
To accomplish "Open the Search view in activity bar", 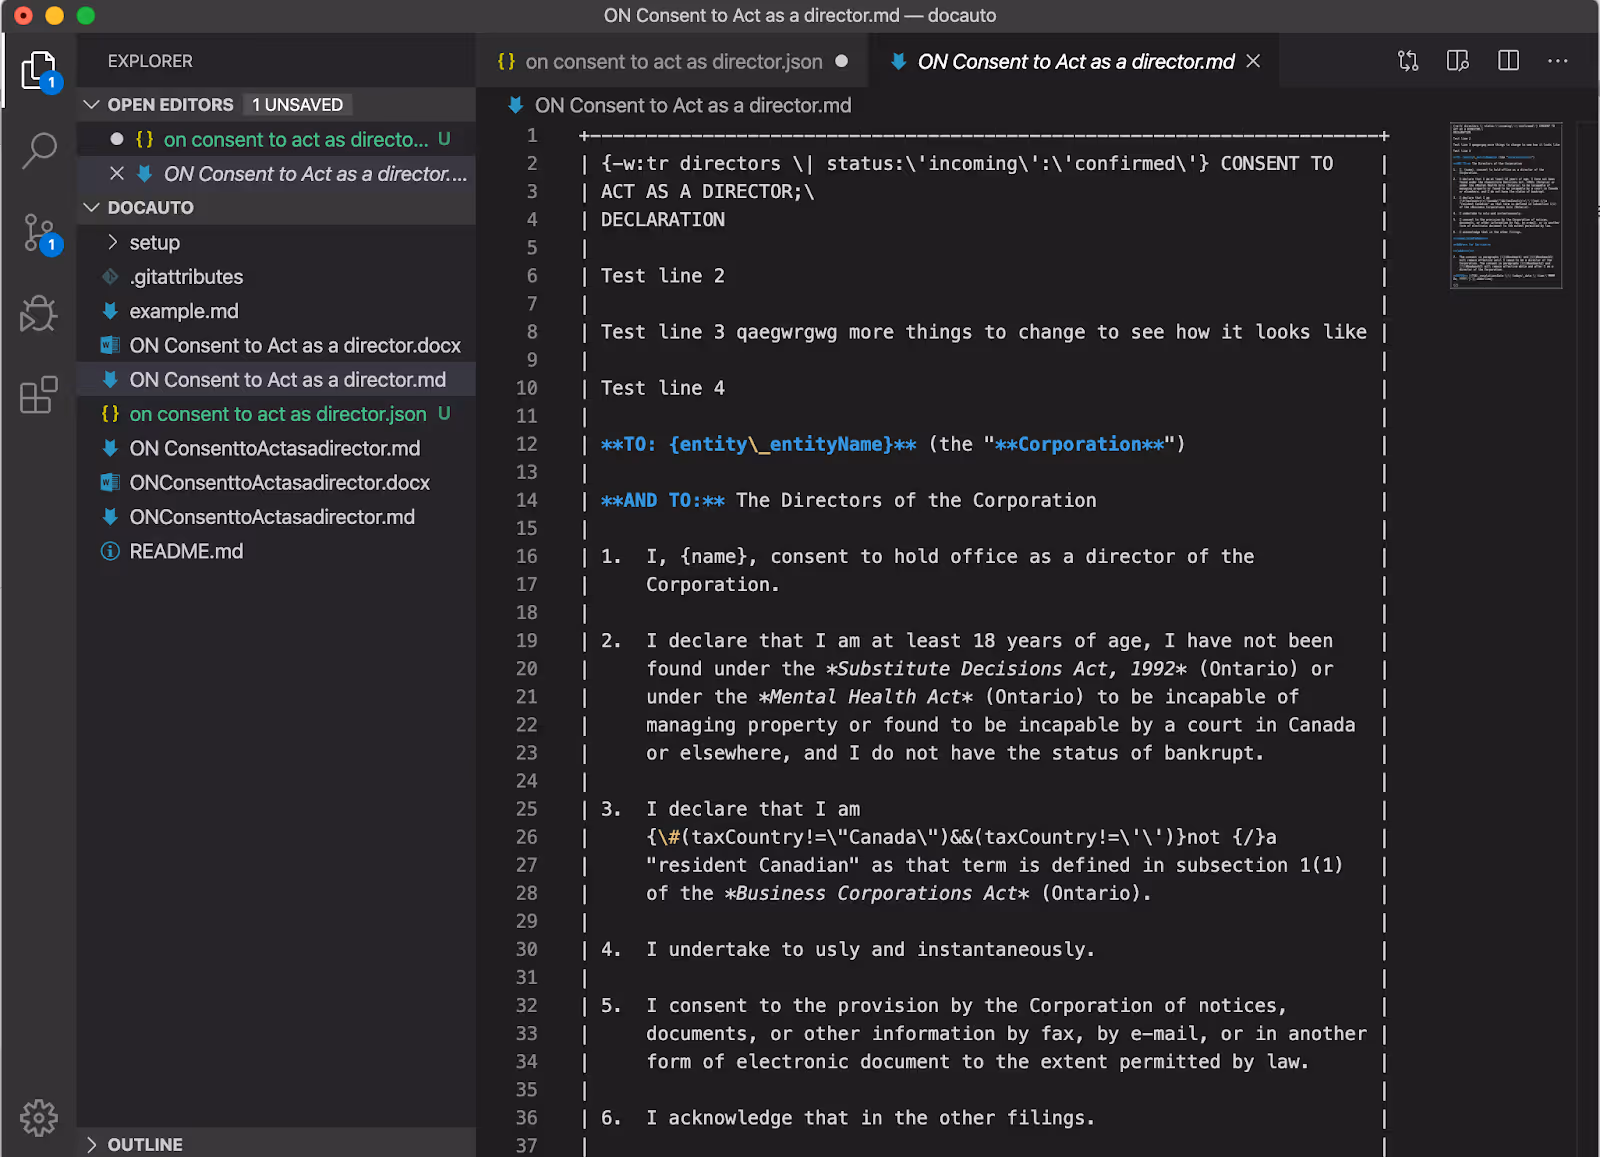I will [39, 150].
